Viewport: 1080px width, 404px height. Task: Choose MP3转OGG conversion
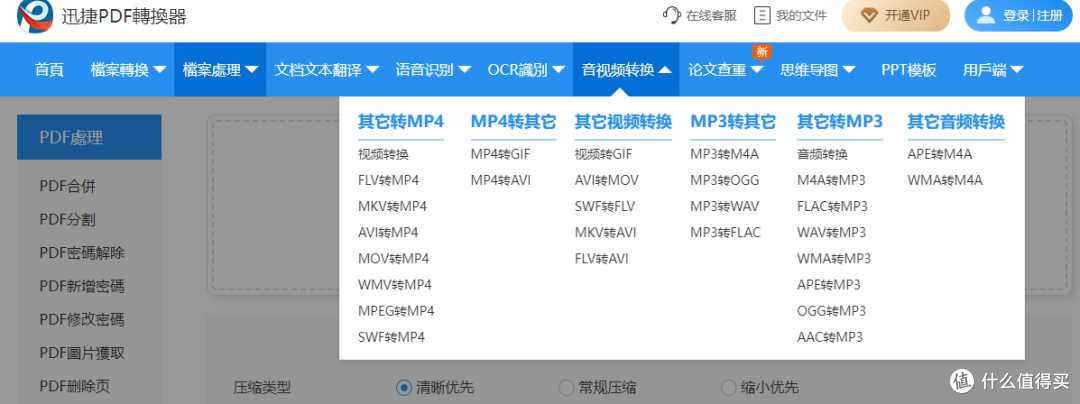coord(725,180)
